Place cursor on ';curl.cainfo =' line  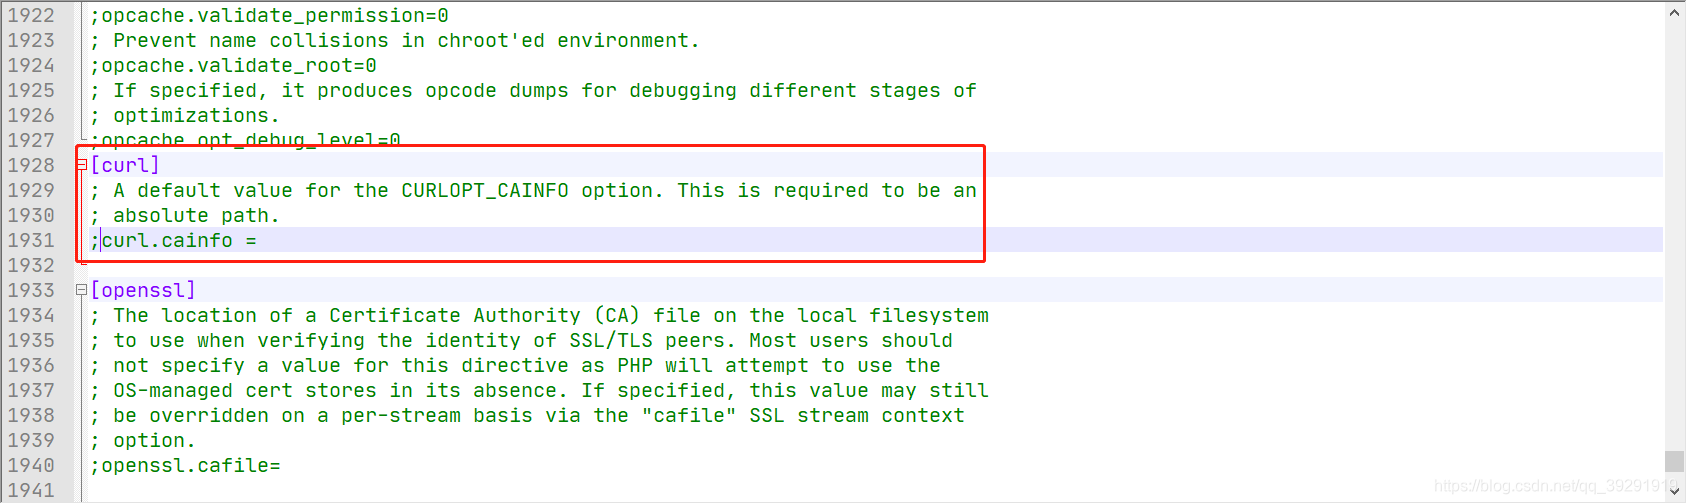(x=173, y=240)
